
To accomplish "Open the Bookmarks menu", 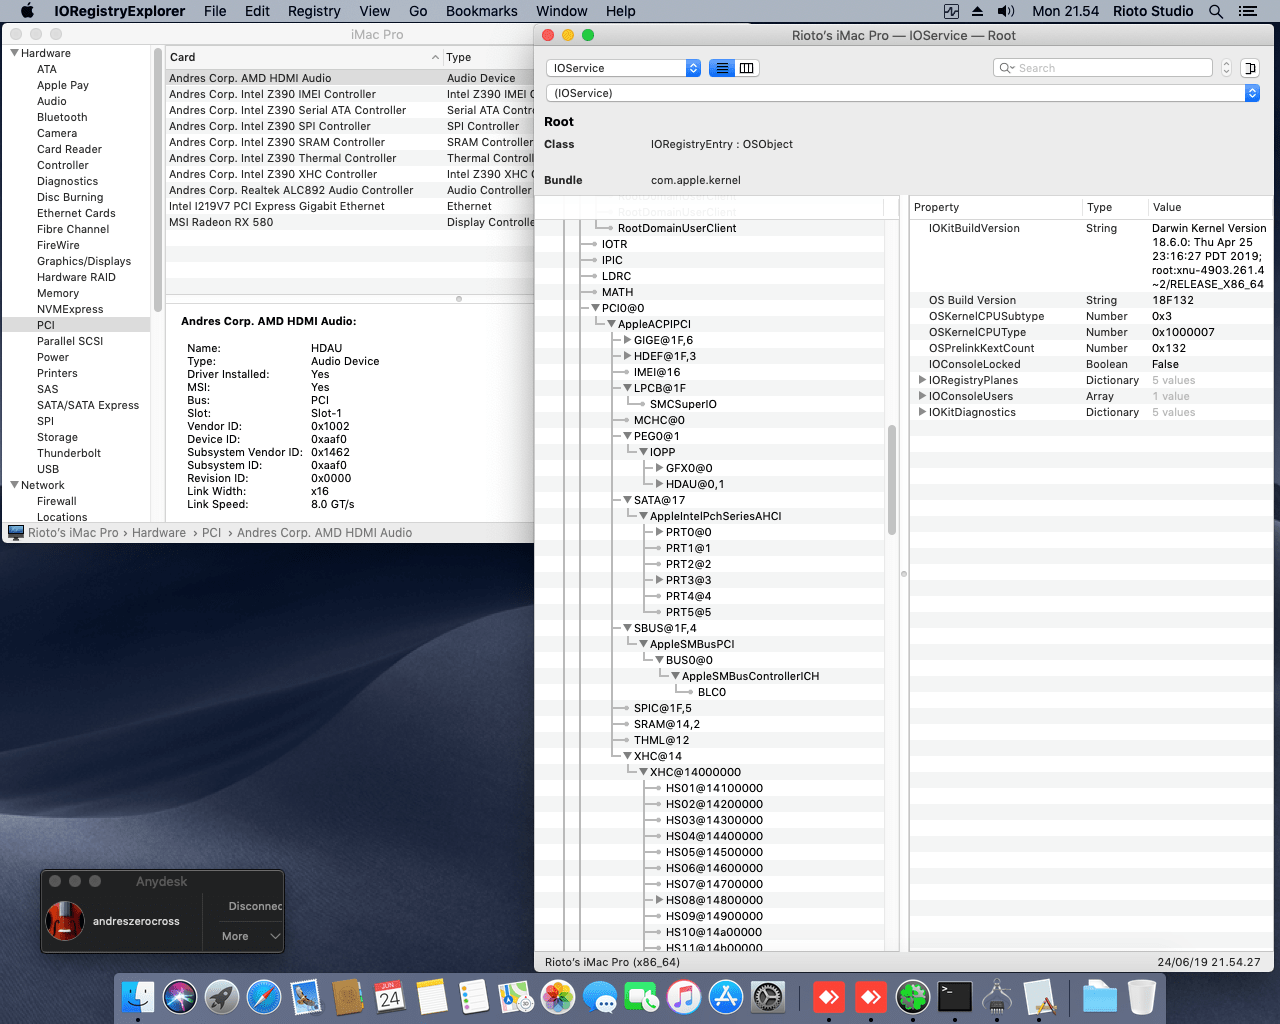I will [x=482, y=11].
